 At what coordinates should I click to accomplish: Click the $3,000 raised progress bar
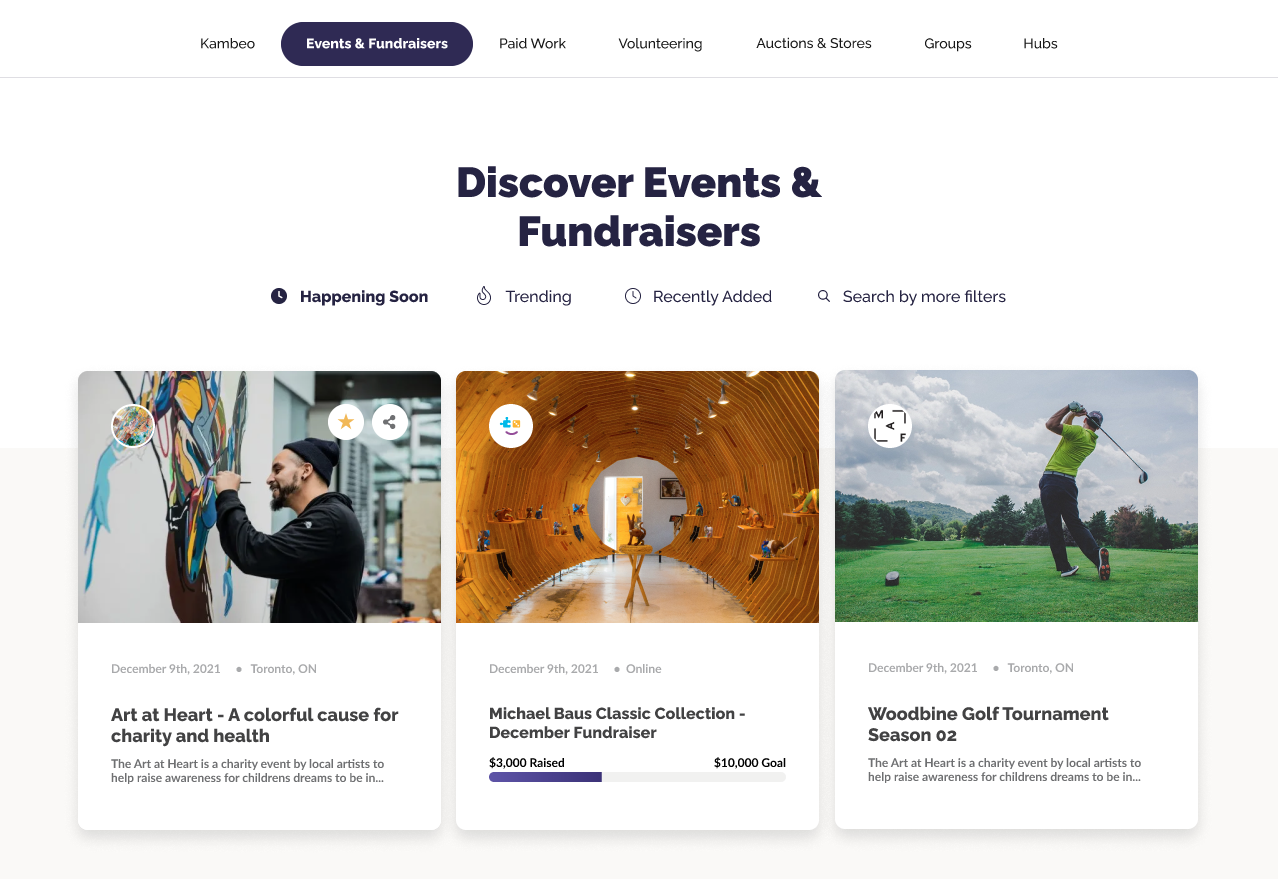pos(637,777)
